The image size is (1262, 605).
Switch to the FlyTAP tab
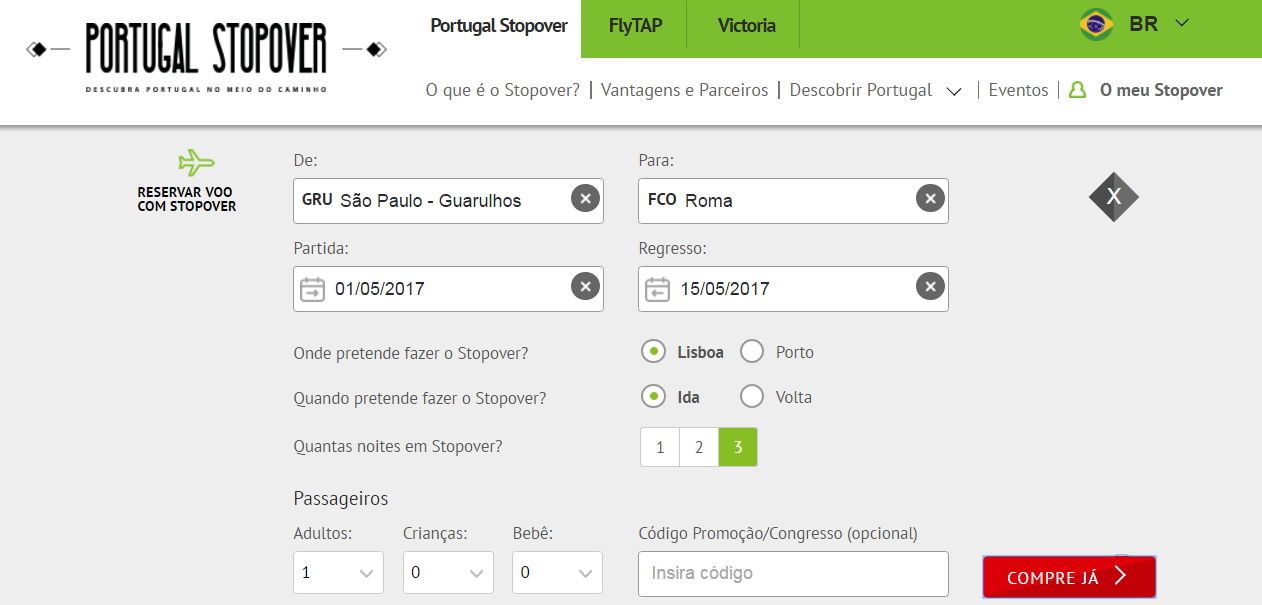635,26
